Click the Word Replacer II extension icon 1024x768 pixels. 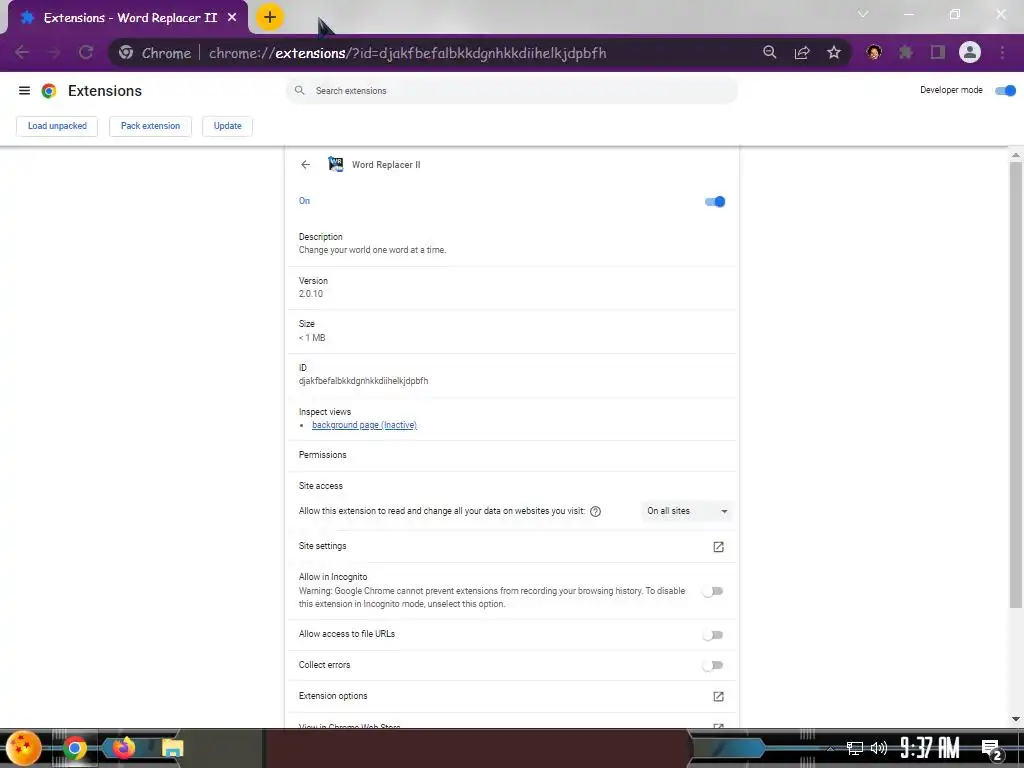pos(336,164)
